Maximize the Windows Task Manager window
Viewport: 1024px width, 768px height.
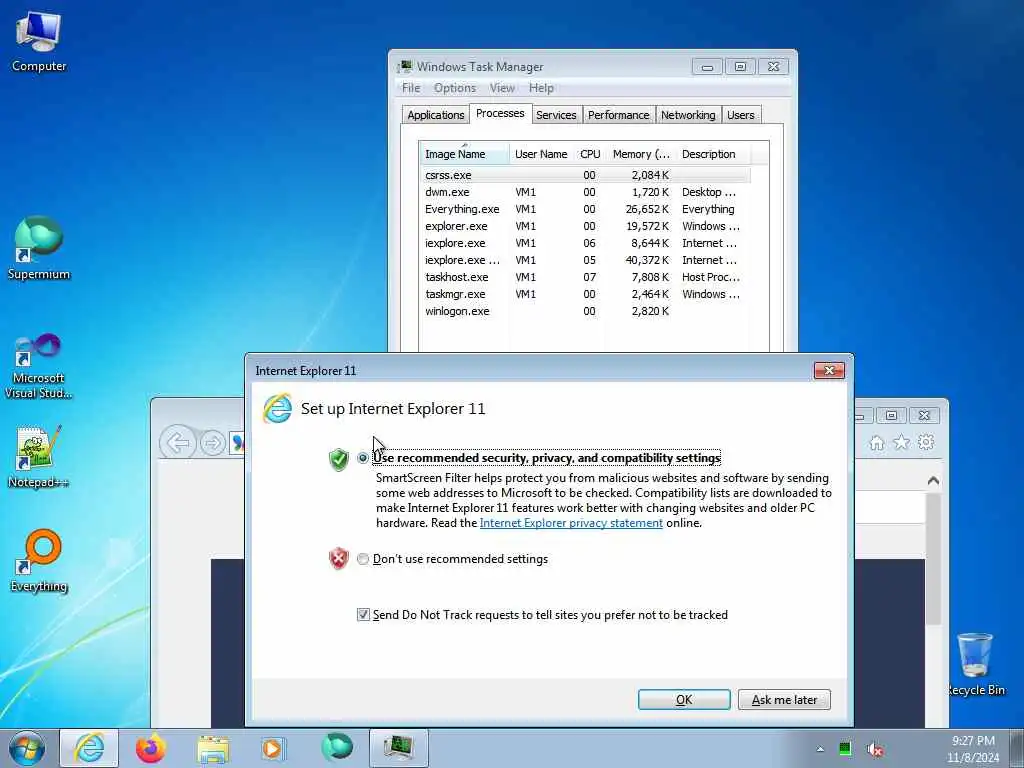(x=740, y=67)
